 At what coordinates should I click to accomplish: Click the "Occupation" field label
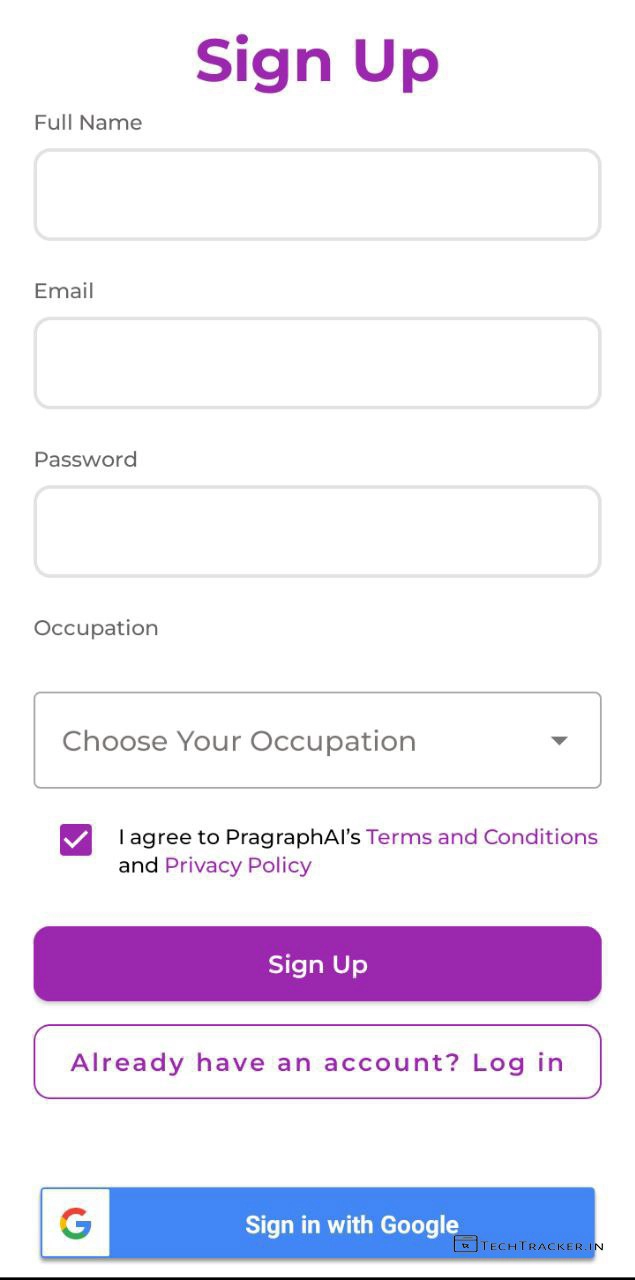(96, 628)
